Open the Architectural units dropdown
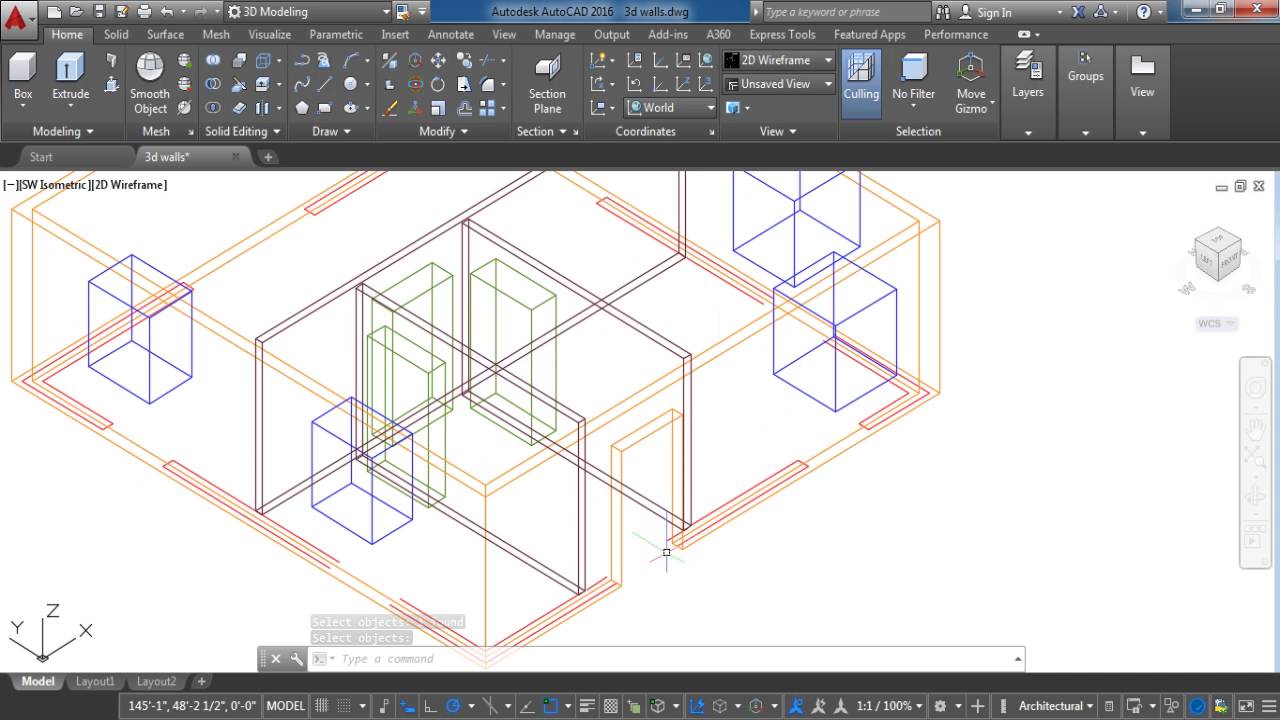 (x=1056, y=706)
